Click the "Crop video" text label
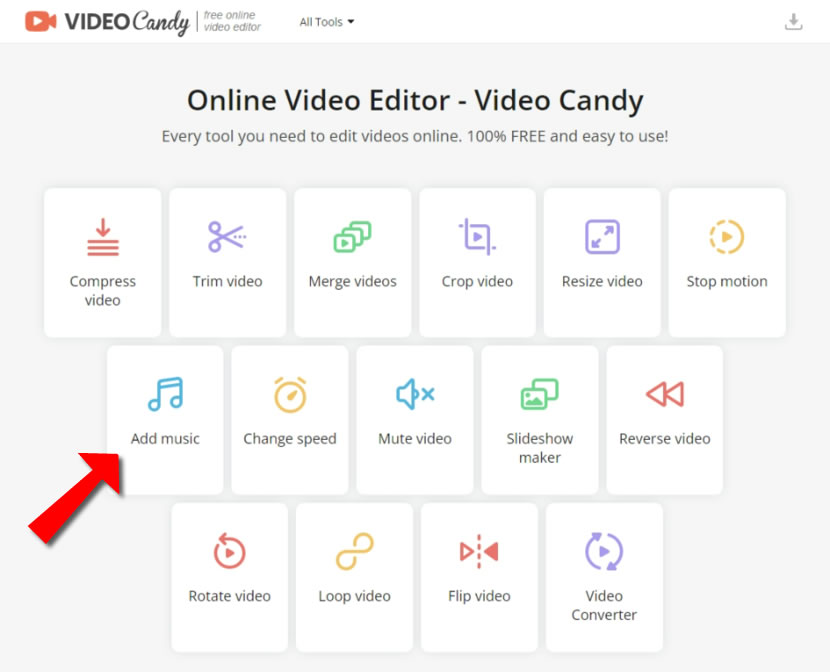 pyautogui.click(x=477, y=281)
